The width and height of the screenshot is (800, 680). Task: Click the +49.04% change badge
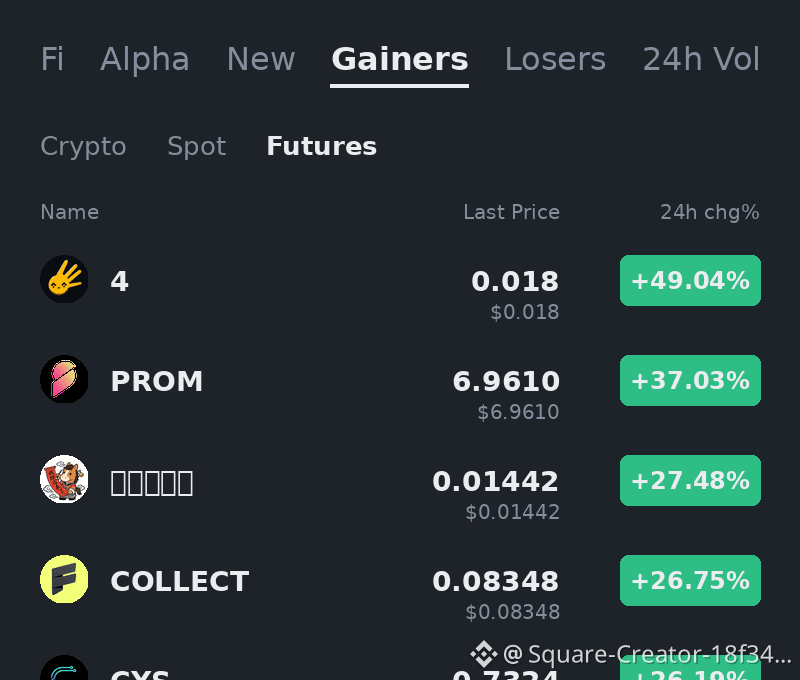690,281
